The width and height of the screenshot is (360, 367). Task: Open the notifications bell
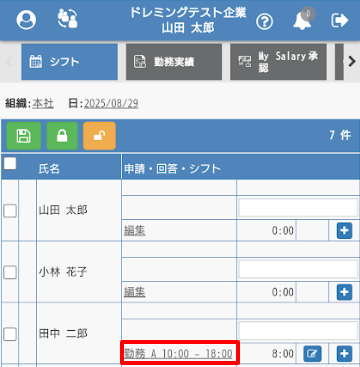(302, 20)
